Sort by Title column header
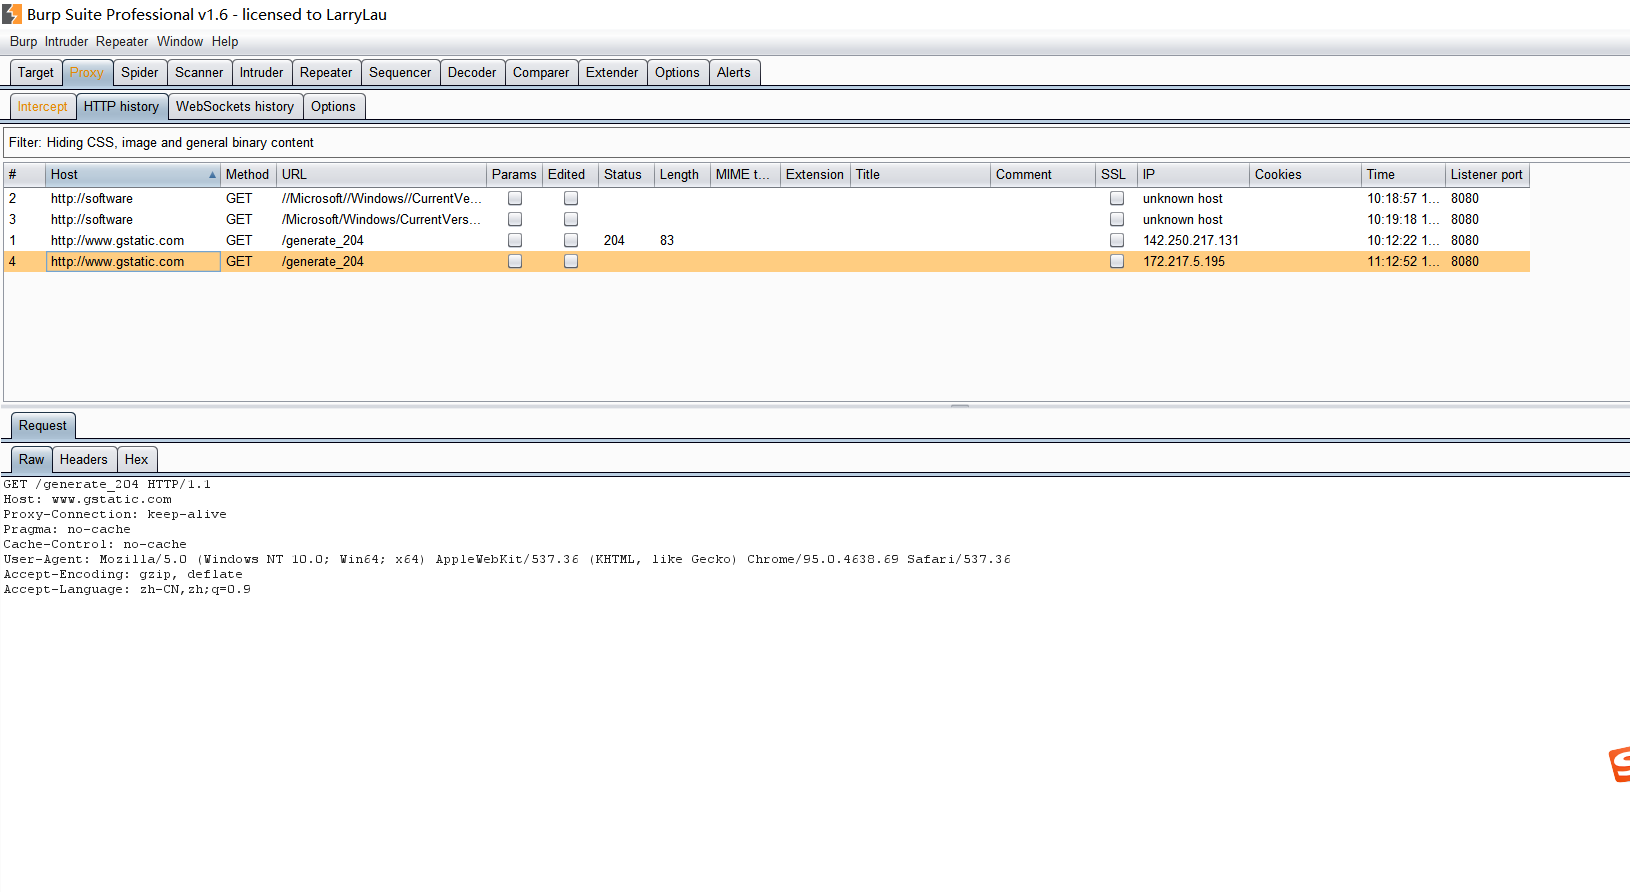Viewport: 1630px width, 892px height. (920, 174)
